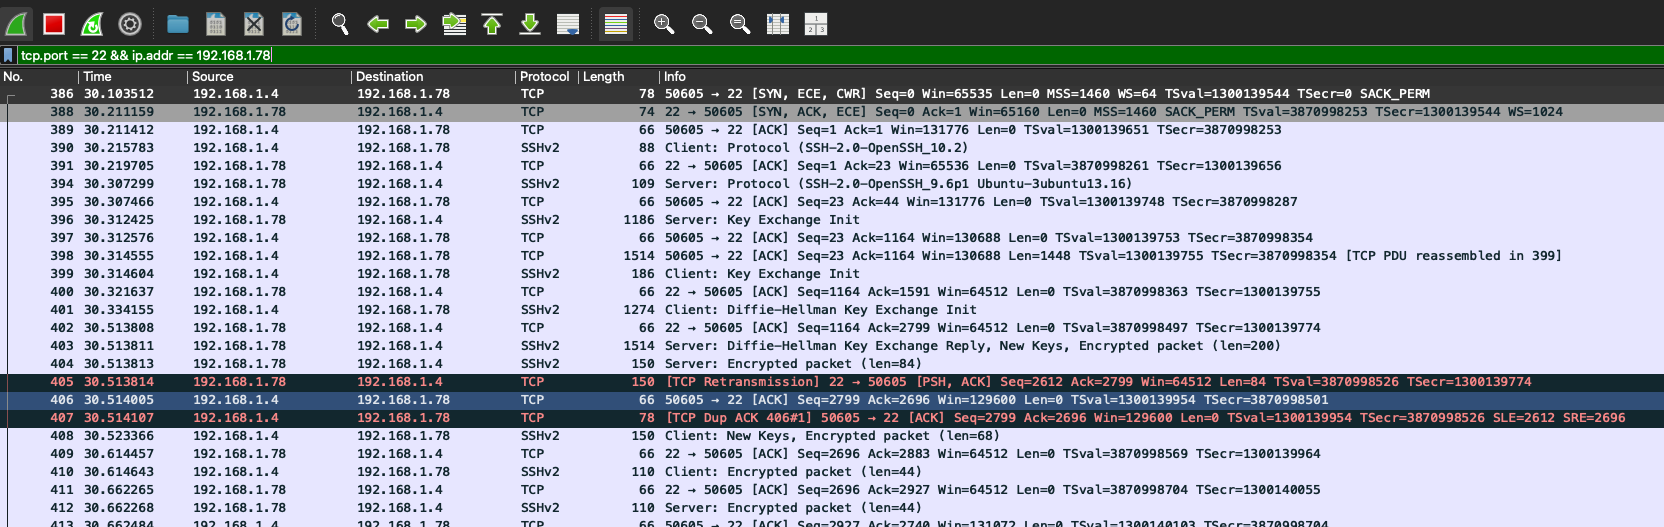
Task: Select packet 408 Client New Keys row
Action: click(x=832, y=436)
